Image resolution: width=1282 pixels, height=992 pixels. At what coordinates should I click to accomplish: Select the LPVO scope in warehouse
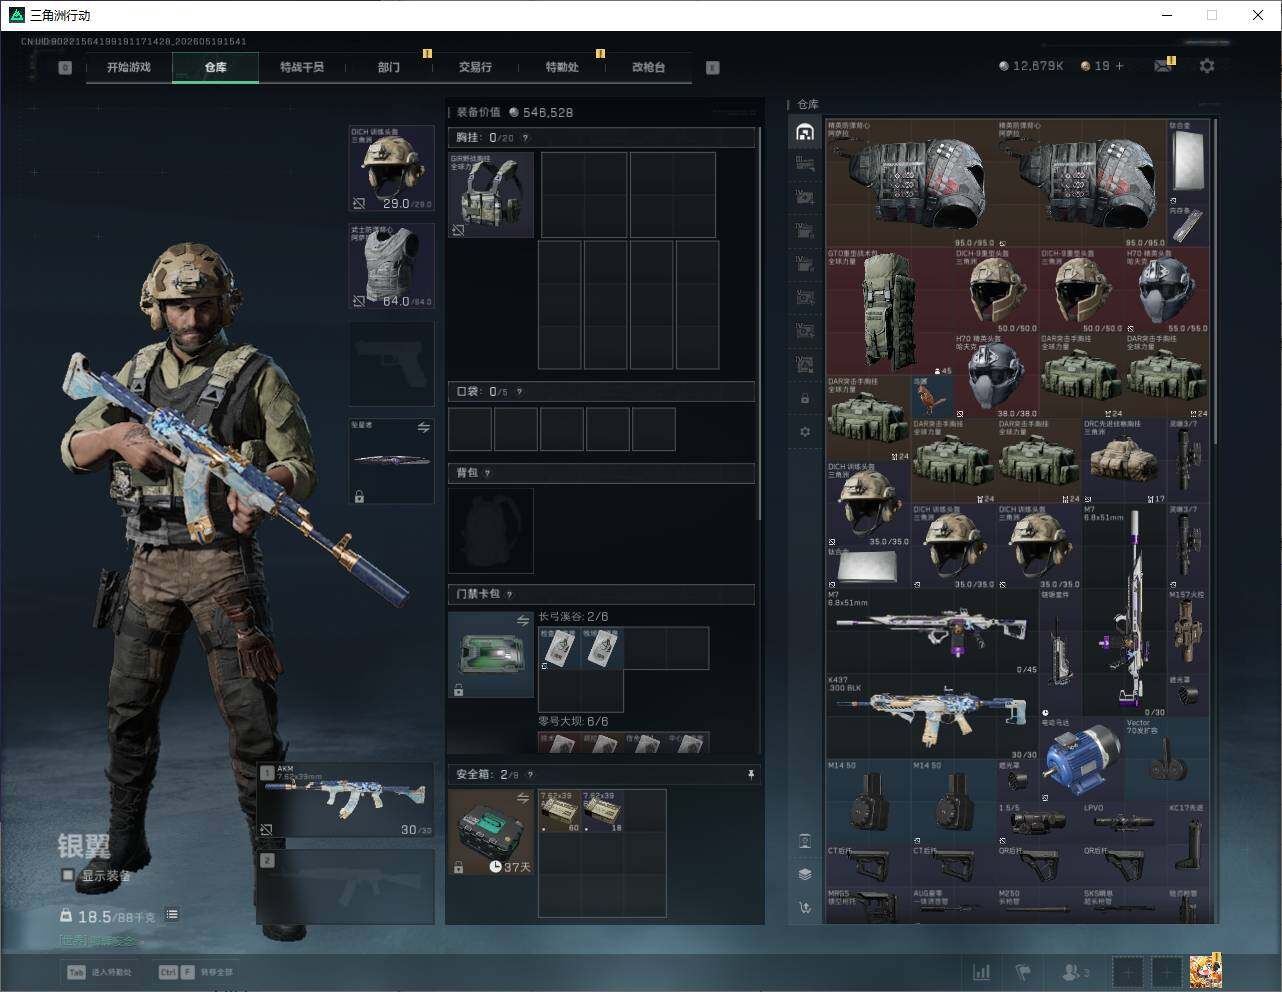[1124, 824]
